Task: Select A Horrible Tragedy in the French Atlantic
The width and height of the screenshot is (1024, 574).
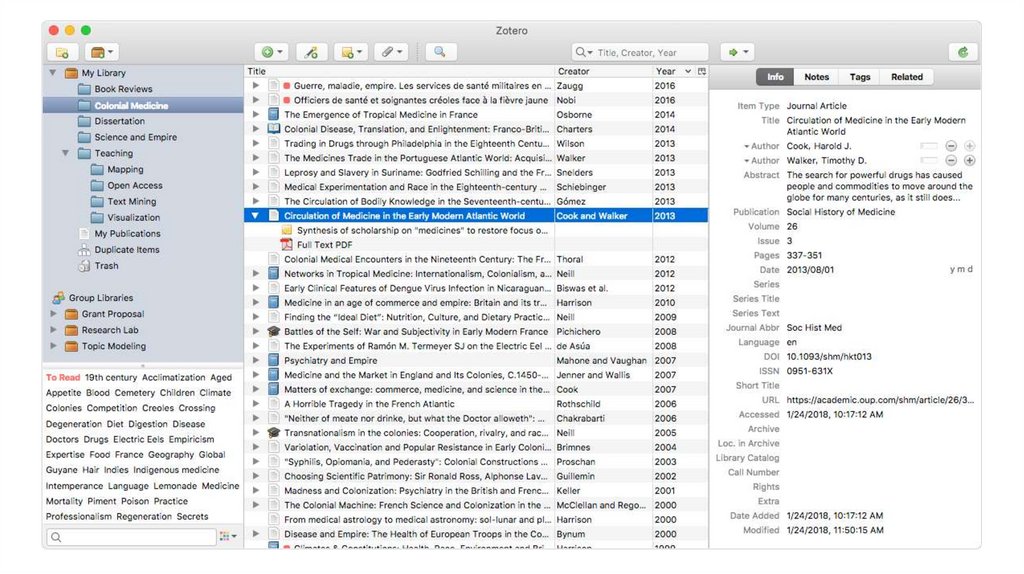Action: click(x=476, y=404)
